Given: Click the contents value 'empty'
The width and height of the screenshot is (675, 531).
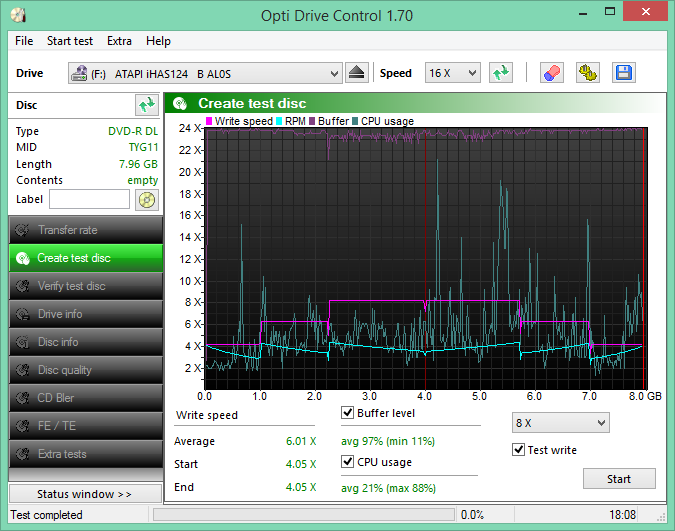Looking at the screenshot, I should [142, 180].
